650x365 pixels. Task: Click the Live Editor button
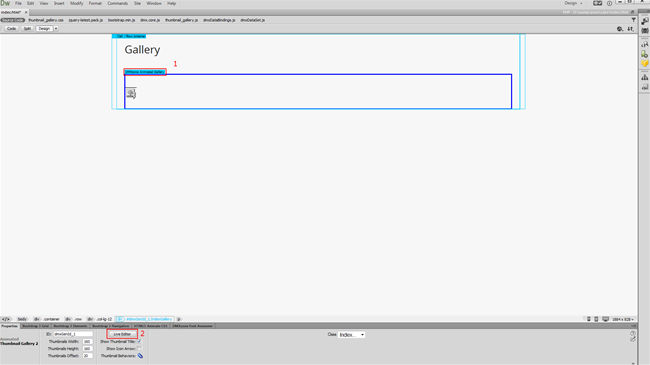click(122, 334)
